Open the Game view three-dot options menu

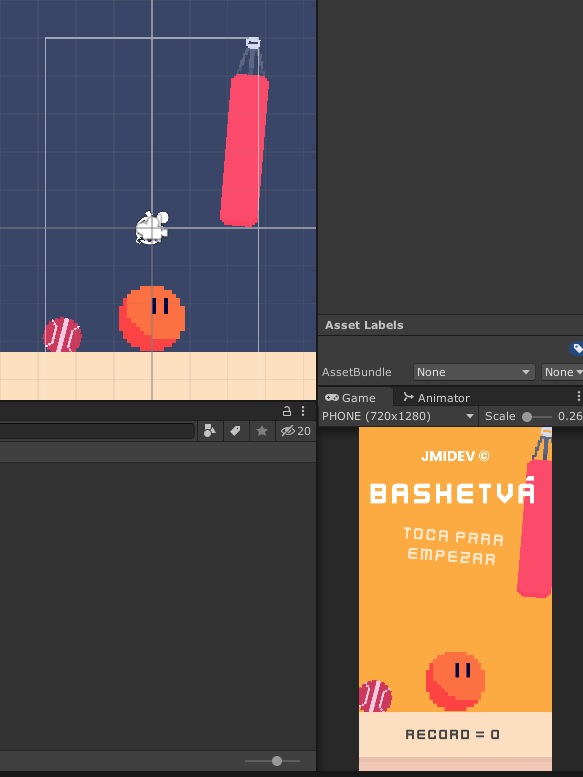[x=578, y=396]
